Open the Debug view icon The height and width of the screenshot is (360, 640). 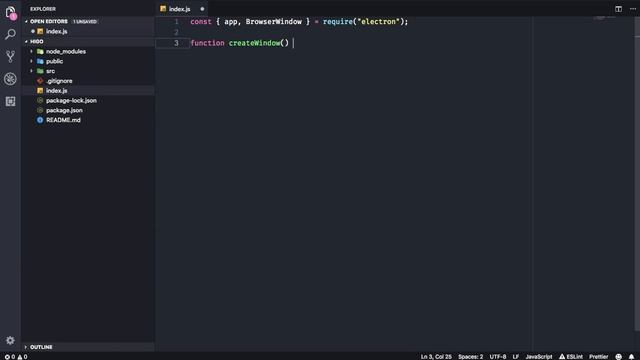tap(11, 79)
